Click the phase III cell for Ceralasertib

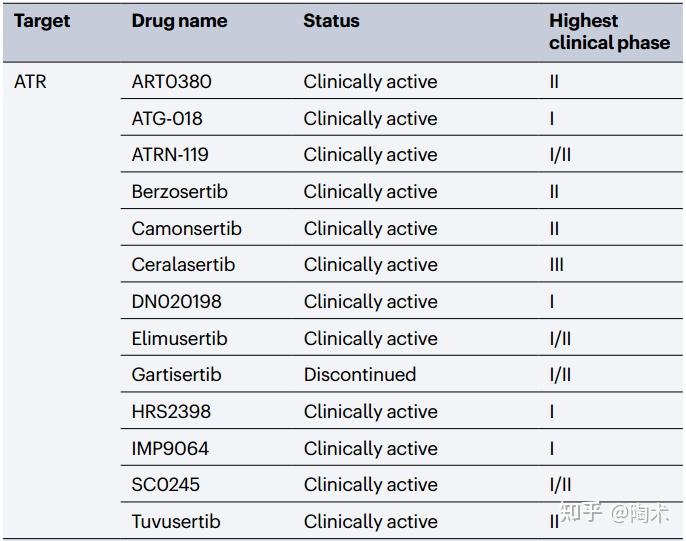(x=556, y=265)
